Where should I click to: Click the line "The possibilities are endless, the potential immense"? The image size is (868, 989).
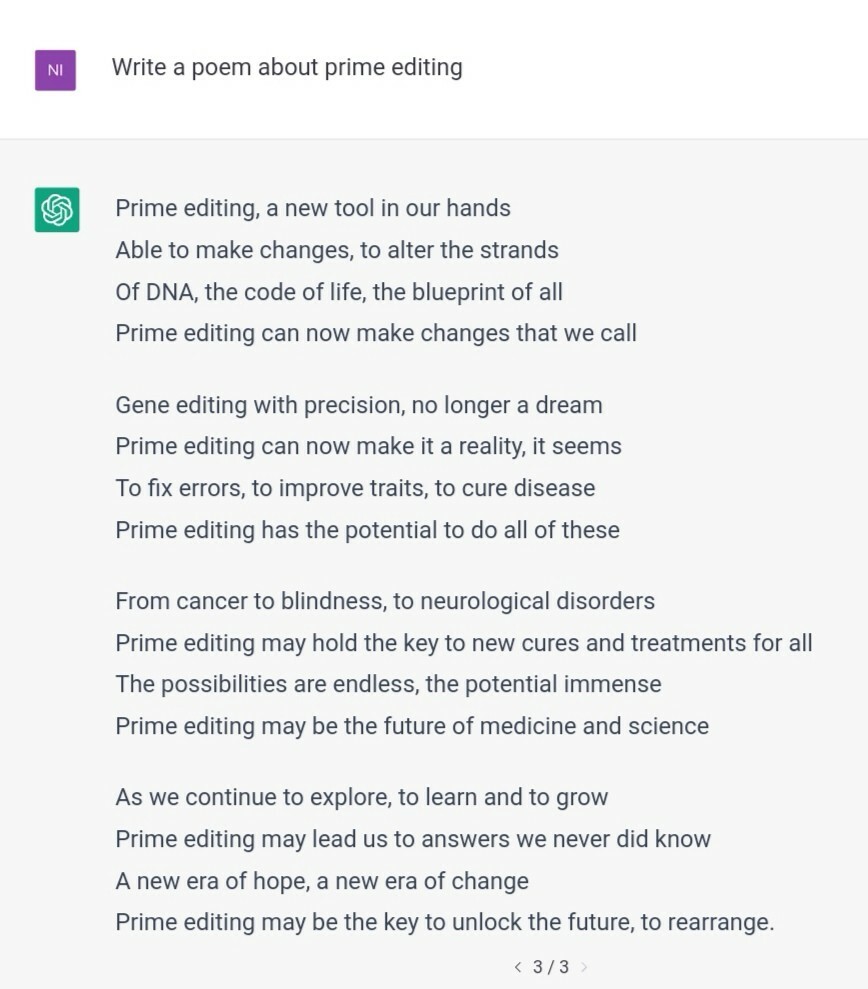389,684
